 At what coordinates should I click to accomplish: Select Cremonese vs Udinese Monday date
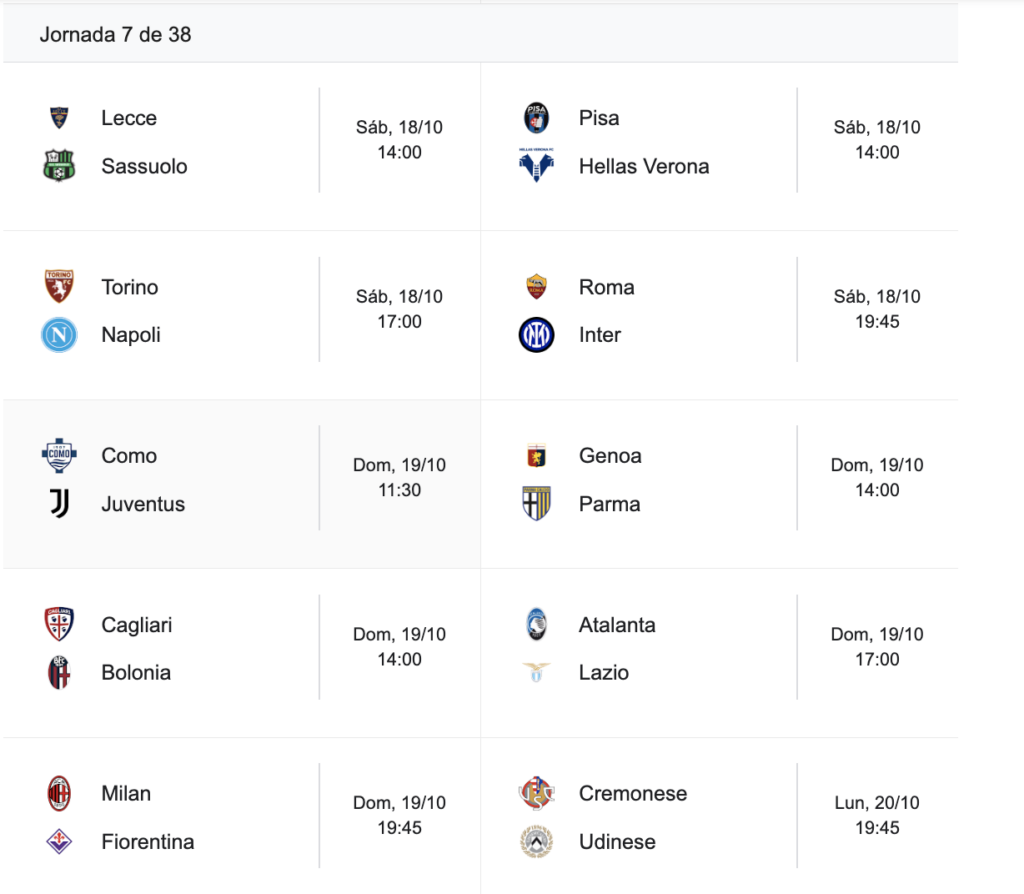tap(877, 803)
